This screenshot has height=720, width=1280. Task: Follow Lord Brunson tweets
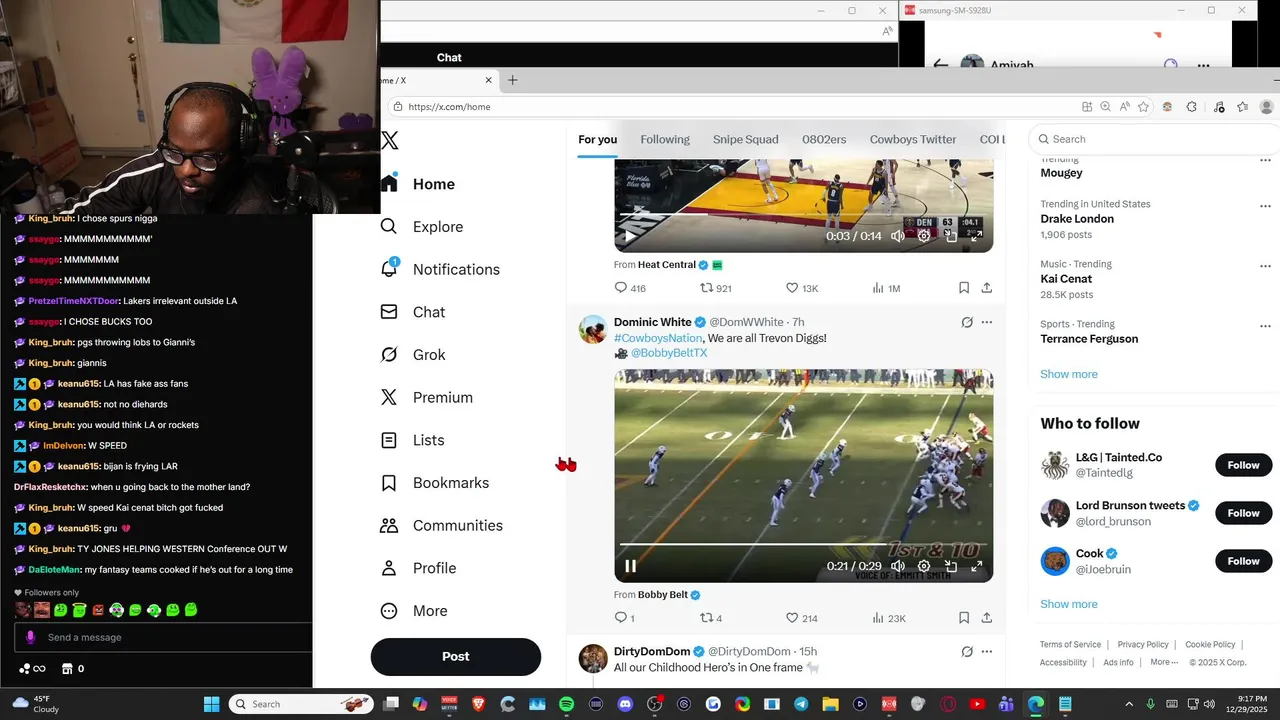(1243, 513)
